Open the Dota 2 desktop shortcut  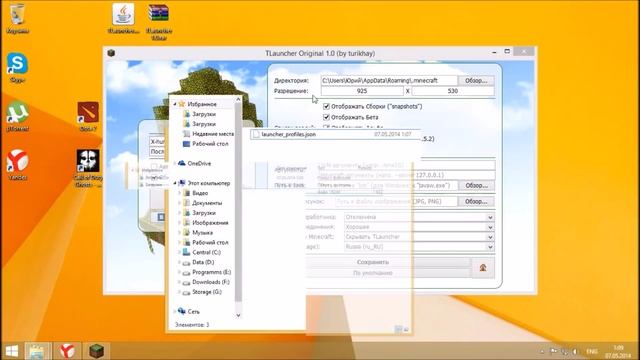pos(88,116)
